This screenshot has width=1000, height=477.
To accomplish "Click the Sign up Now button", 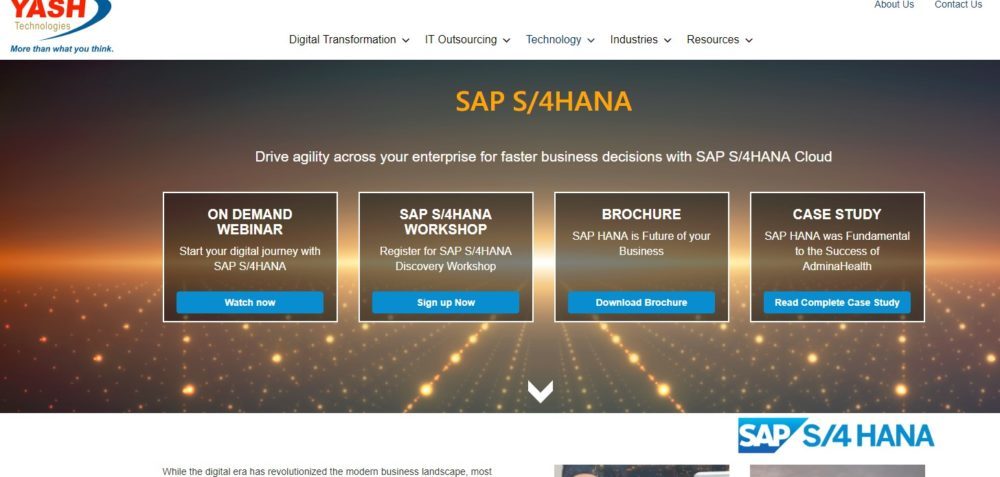I will coord(446,302).
